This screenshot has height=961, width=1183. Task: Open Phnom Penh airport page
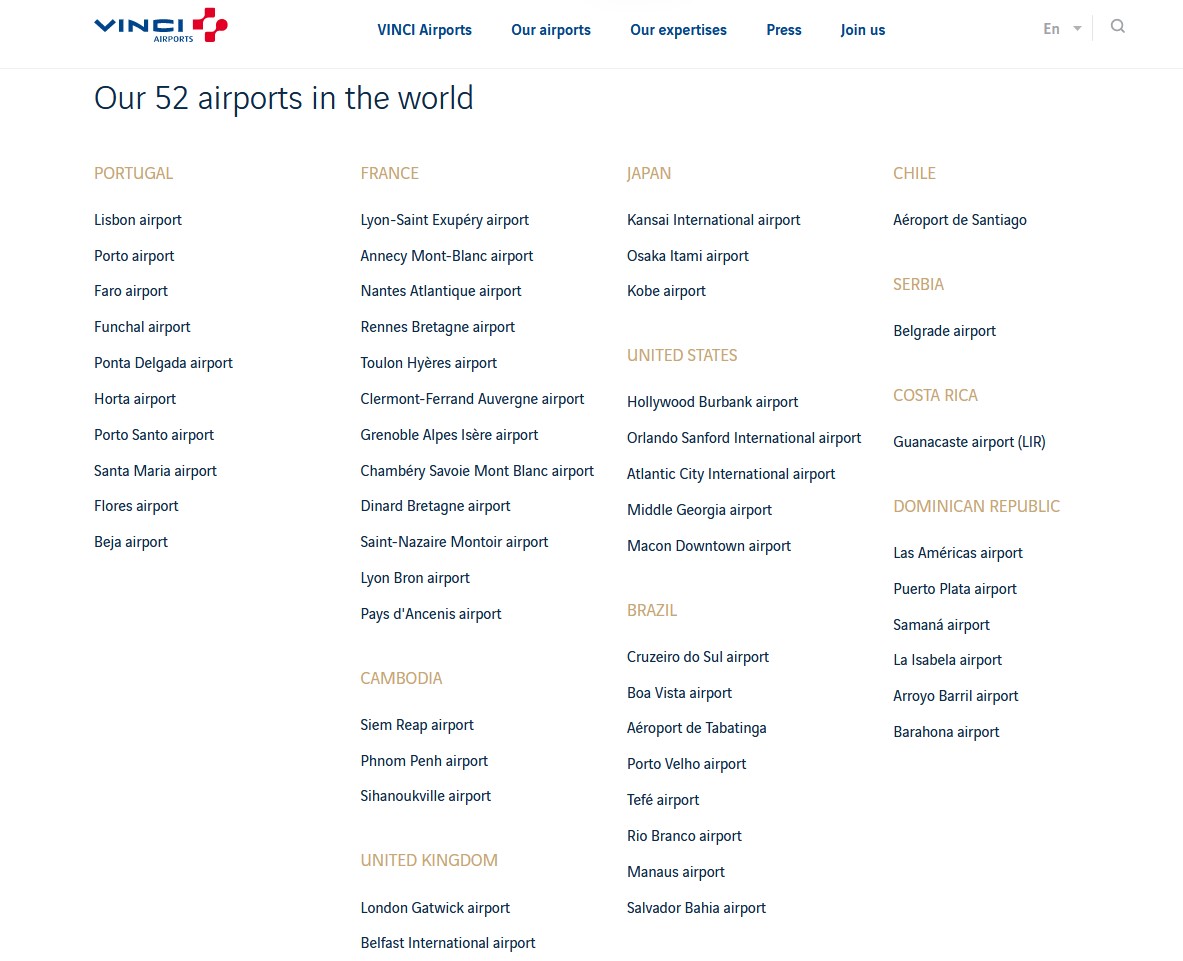(x=424, y=761)
